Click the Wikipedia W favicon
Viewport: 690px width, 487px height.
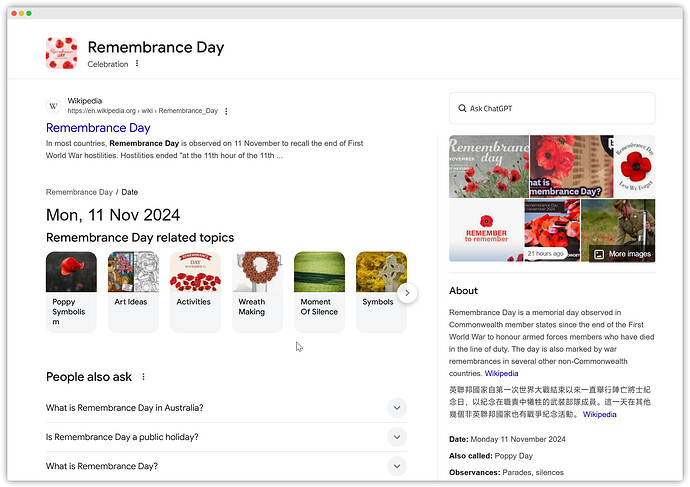(x=54, y=106)
